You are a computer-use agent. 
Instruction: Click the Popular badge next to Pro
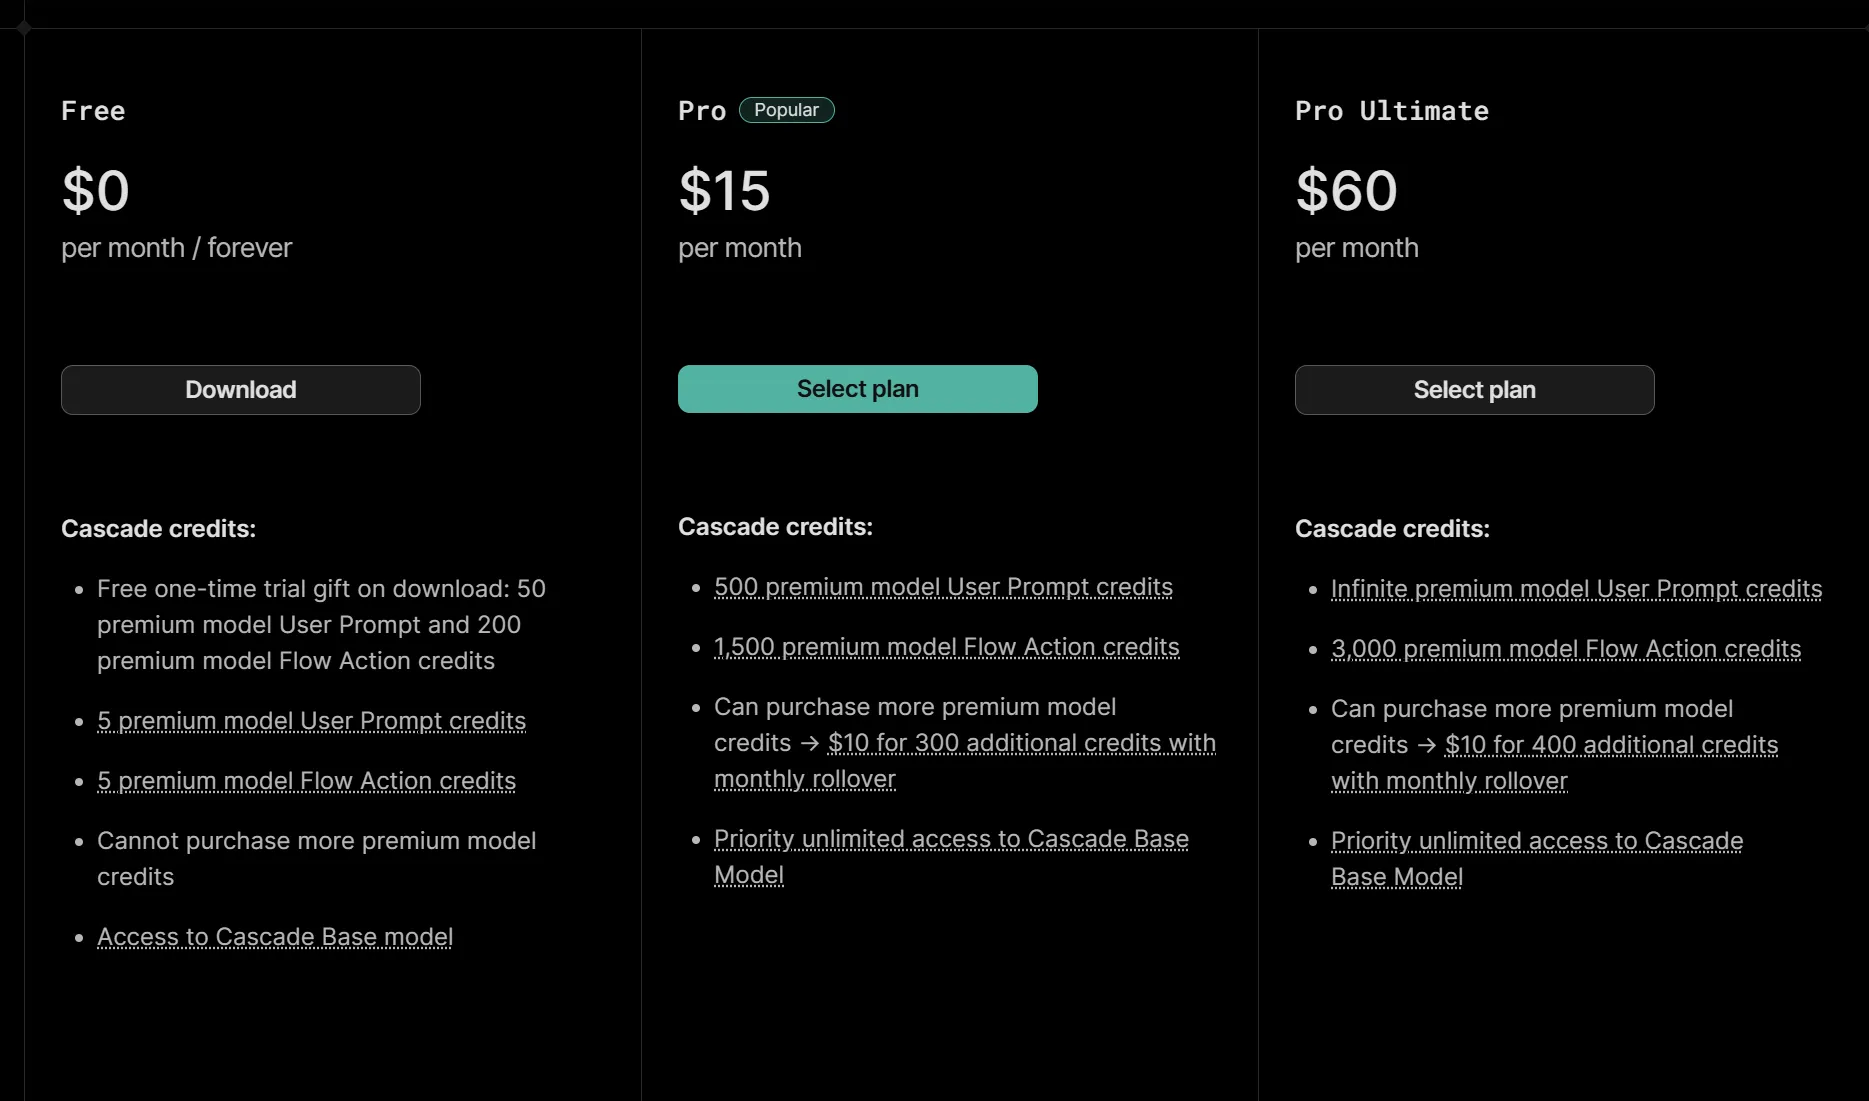click(x=786, y=110)
